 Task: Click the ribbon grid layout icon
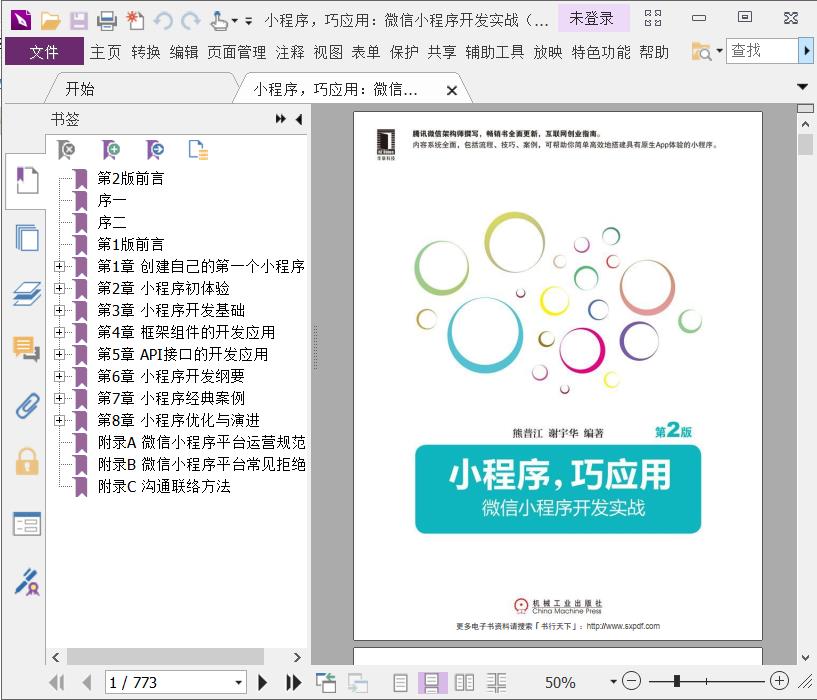(x=653, y=18)
